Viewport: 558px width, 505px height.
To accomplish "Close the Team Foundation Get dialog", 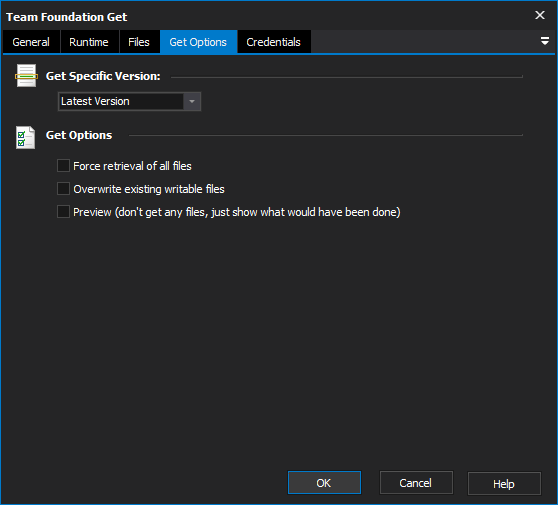I will point(540,15).
